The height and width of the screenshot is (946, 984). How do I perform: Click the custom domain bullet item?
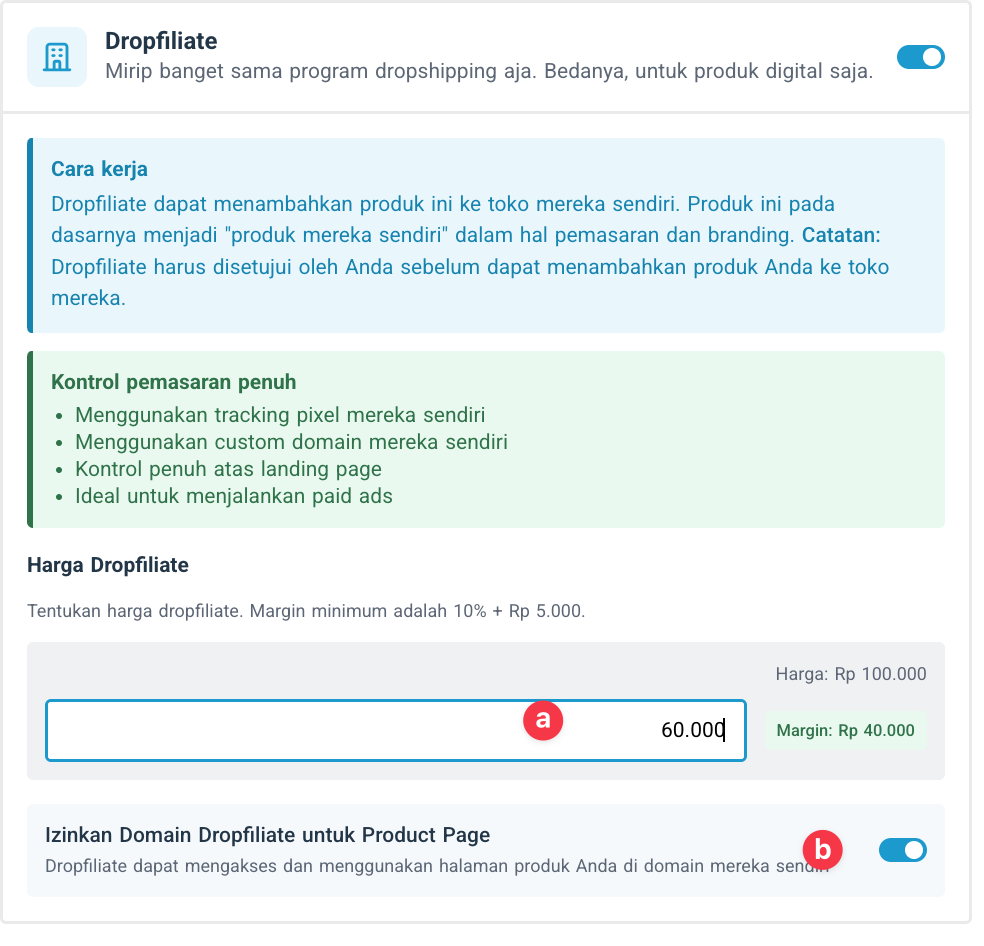291,442
